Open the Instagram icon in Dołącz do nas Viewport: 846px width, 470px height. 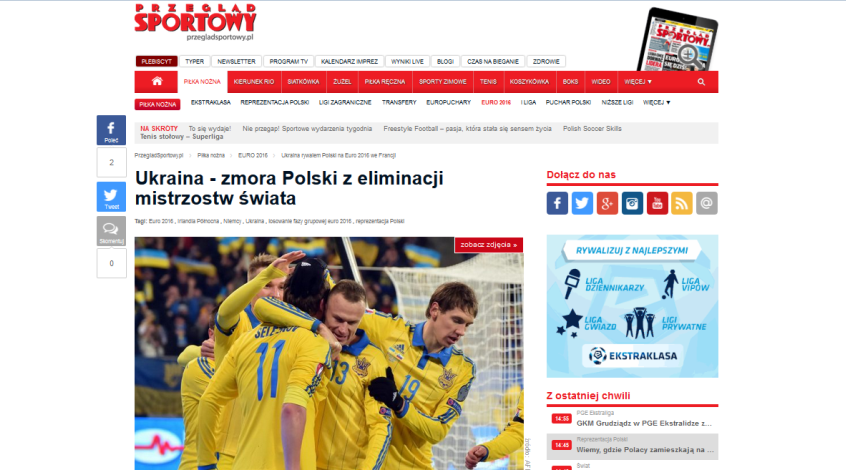click(632, 203)
